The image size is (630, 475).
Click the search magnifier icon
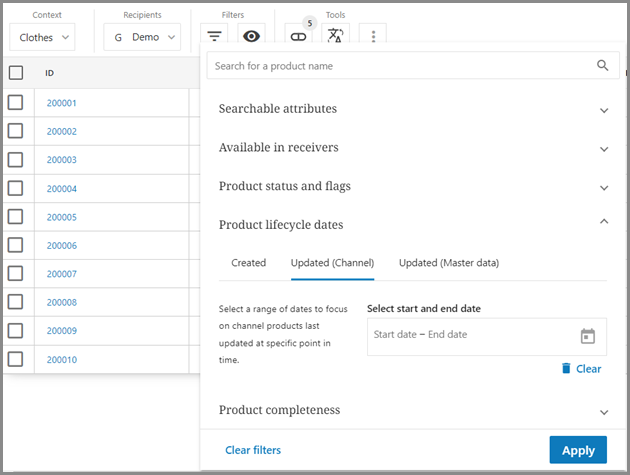(602, 66)
